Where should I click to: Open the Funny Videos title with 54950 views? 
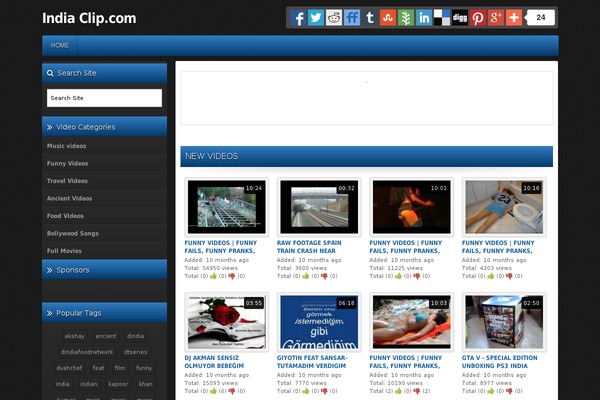click(221, 247)
